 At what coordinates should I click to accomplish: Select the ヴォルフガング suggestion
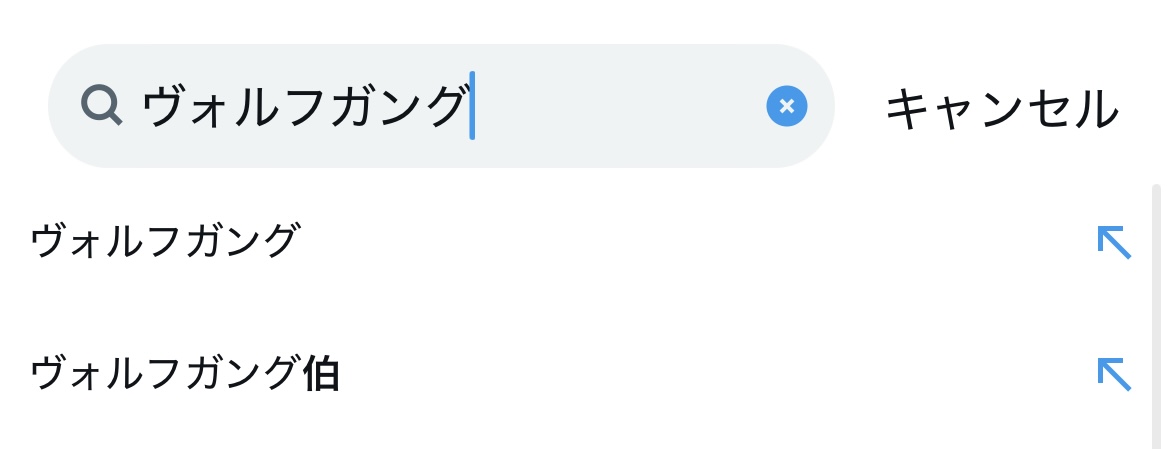(165, 242)
